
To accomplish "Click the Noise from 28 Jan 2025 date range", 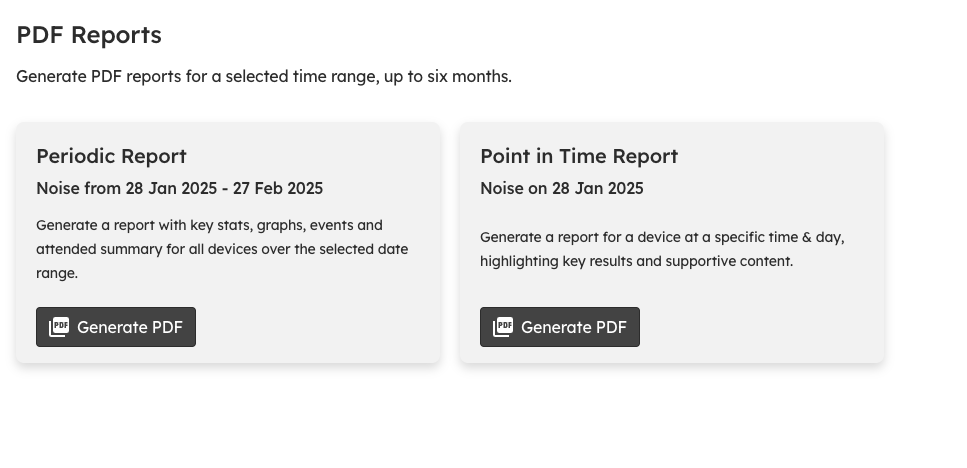I will 179,188.
